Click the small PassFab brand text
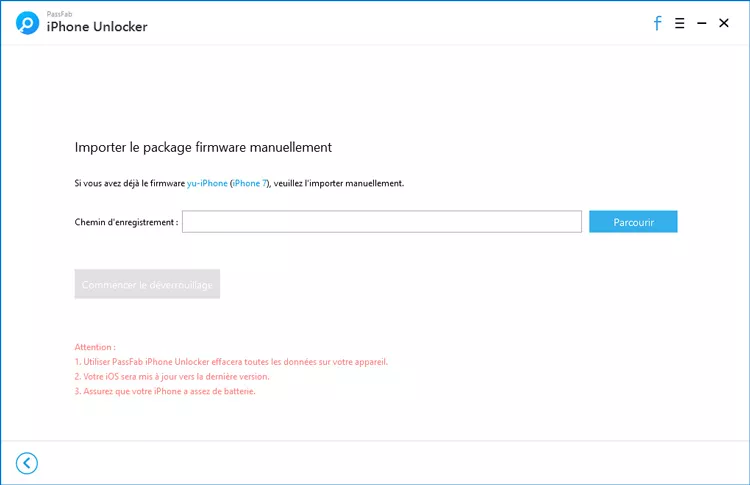Image resolution: width=750 pixels, height=485 pixels. coord(58,14)
